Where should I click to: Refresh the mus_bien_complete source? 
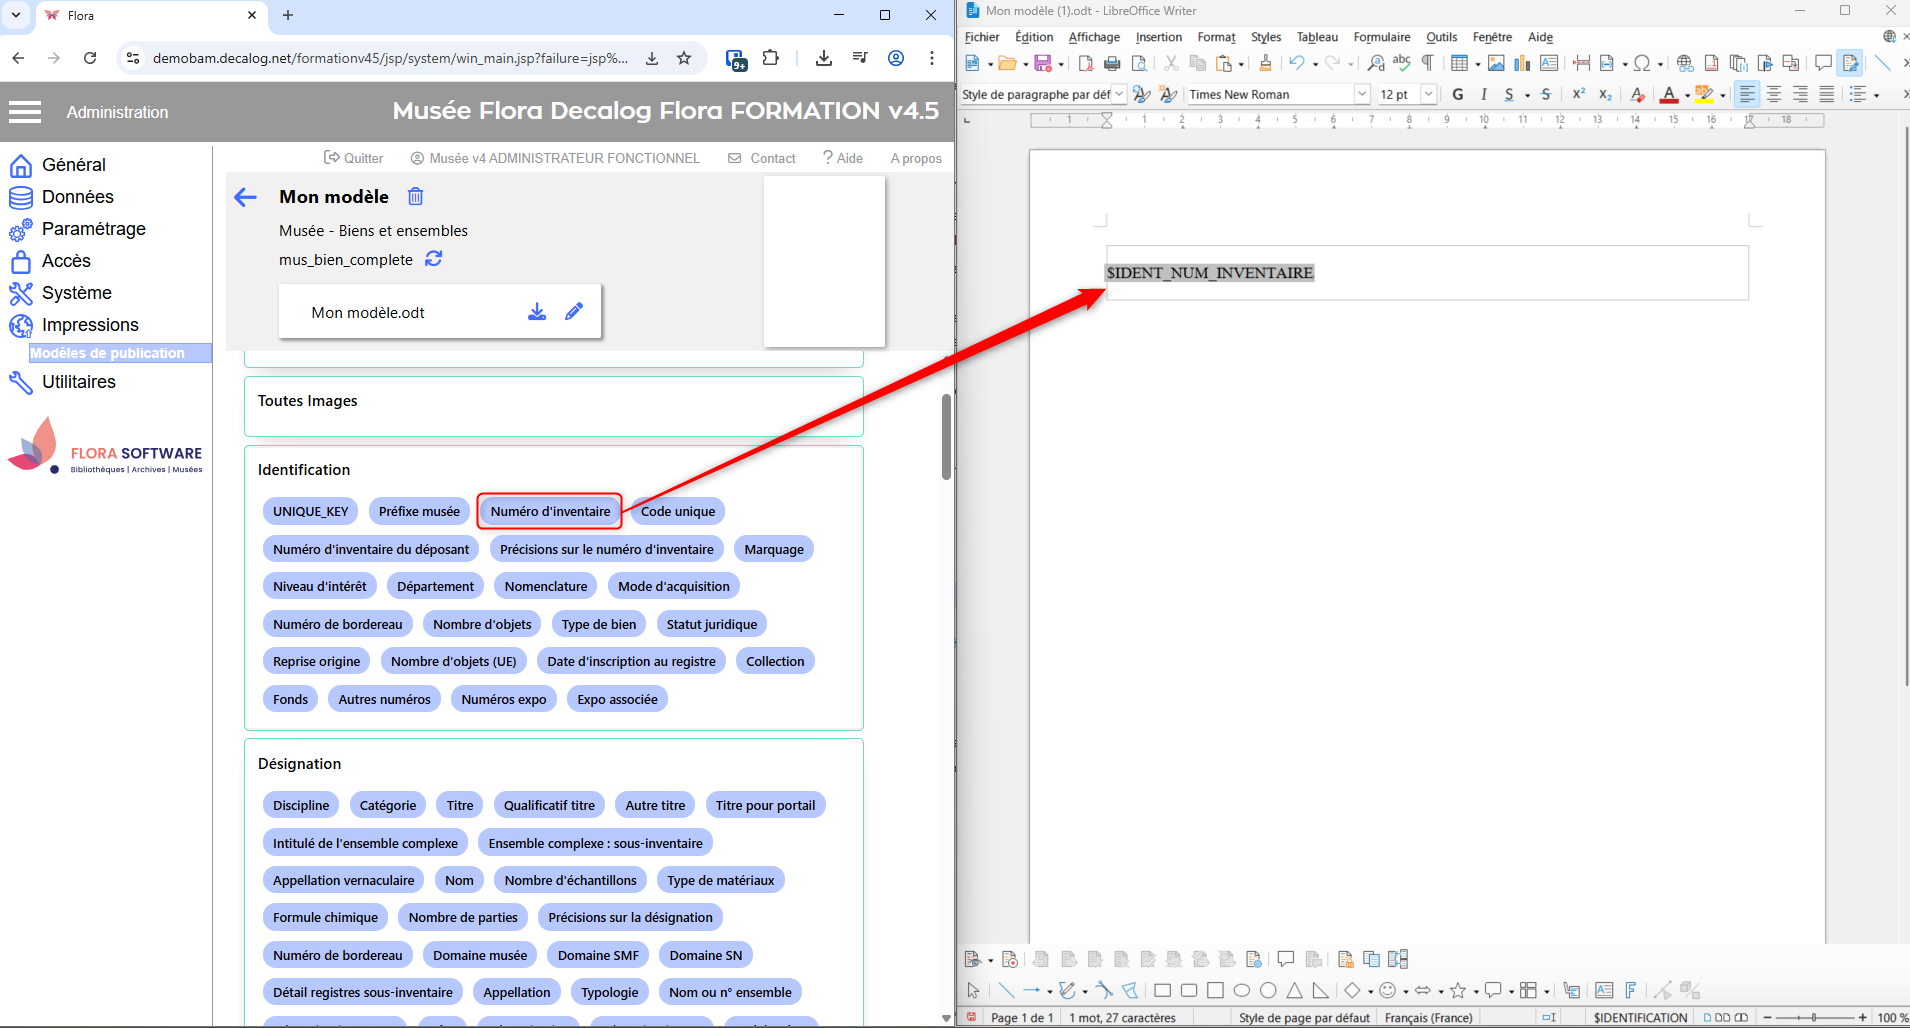pos(433,259)
